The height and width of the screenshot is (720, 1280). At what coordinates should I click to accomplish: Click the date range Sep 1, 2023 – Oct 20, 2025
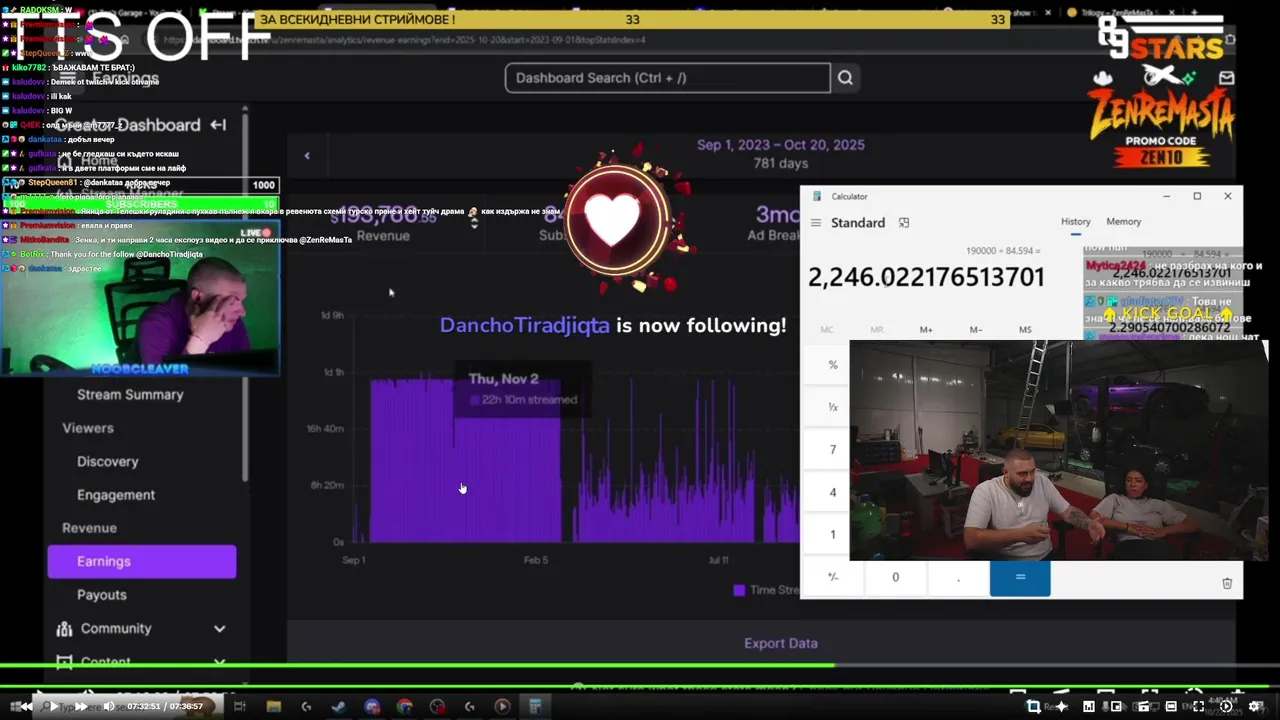781,145
